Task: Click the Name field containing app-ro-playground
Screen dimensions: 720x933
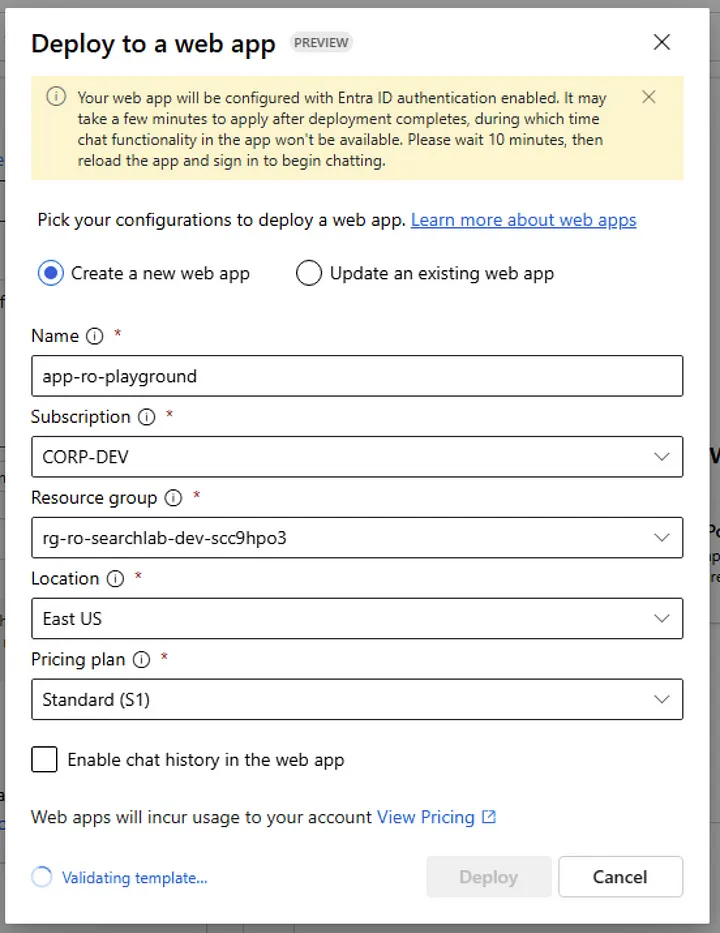Action: [x=357, y=376]
